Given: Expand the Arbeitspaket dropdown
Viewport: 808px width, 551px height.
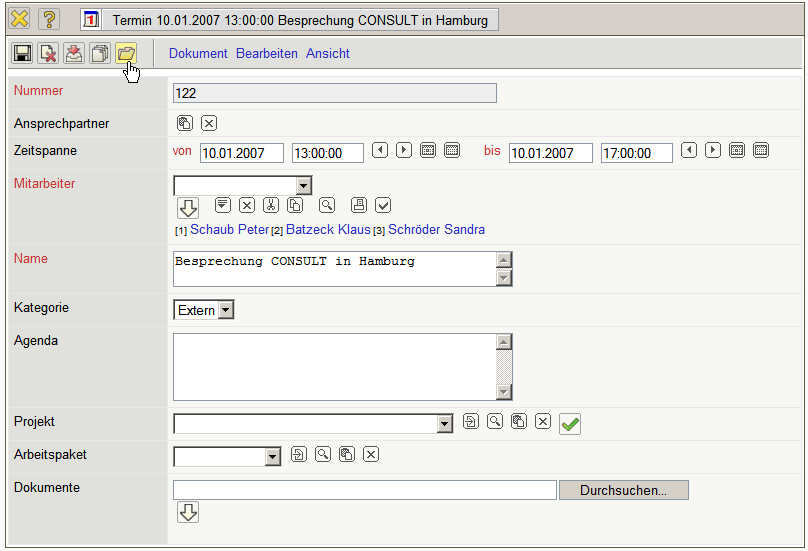Looking at the screenshot, I should (272, 456).
